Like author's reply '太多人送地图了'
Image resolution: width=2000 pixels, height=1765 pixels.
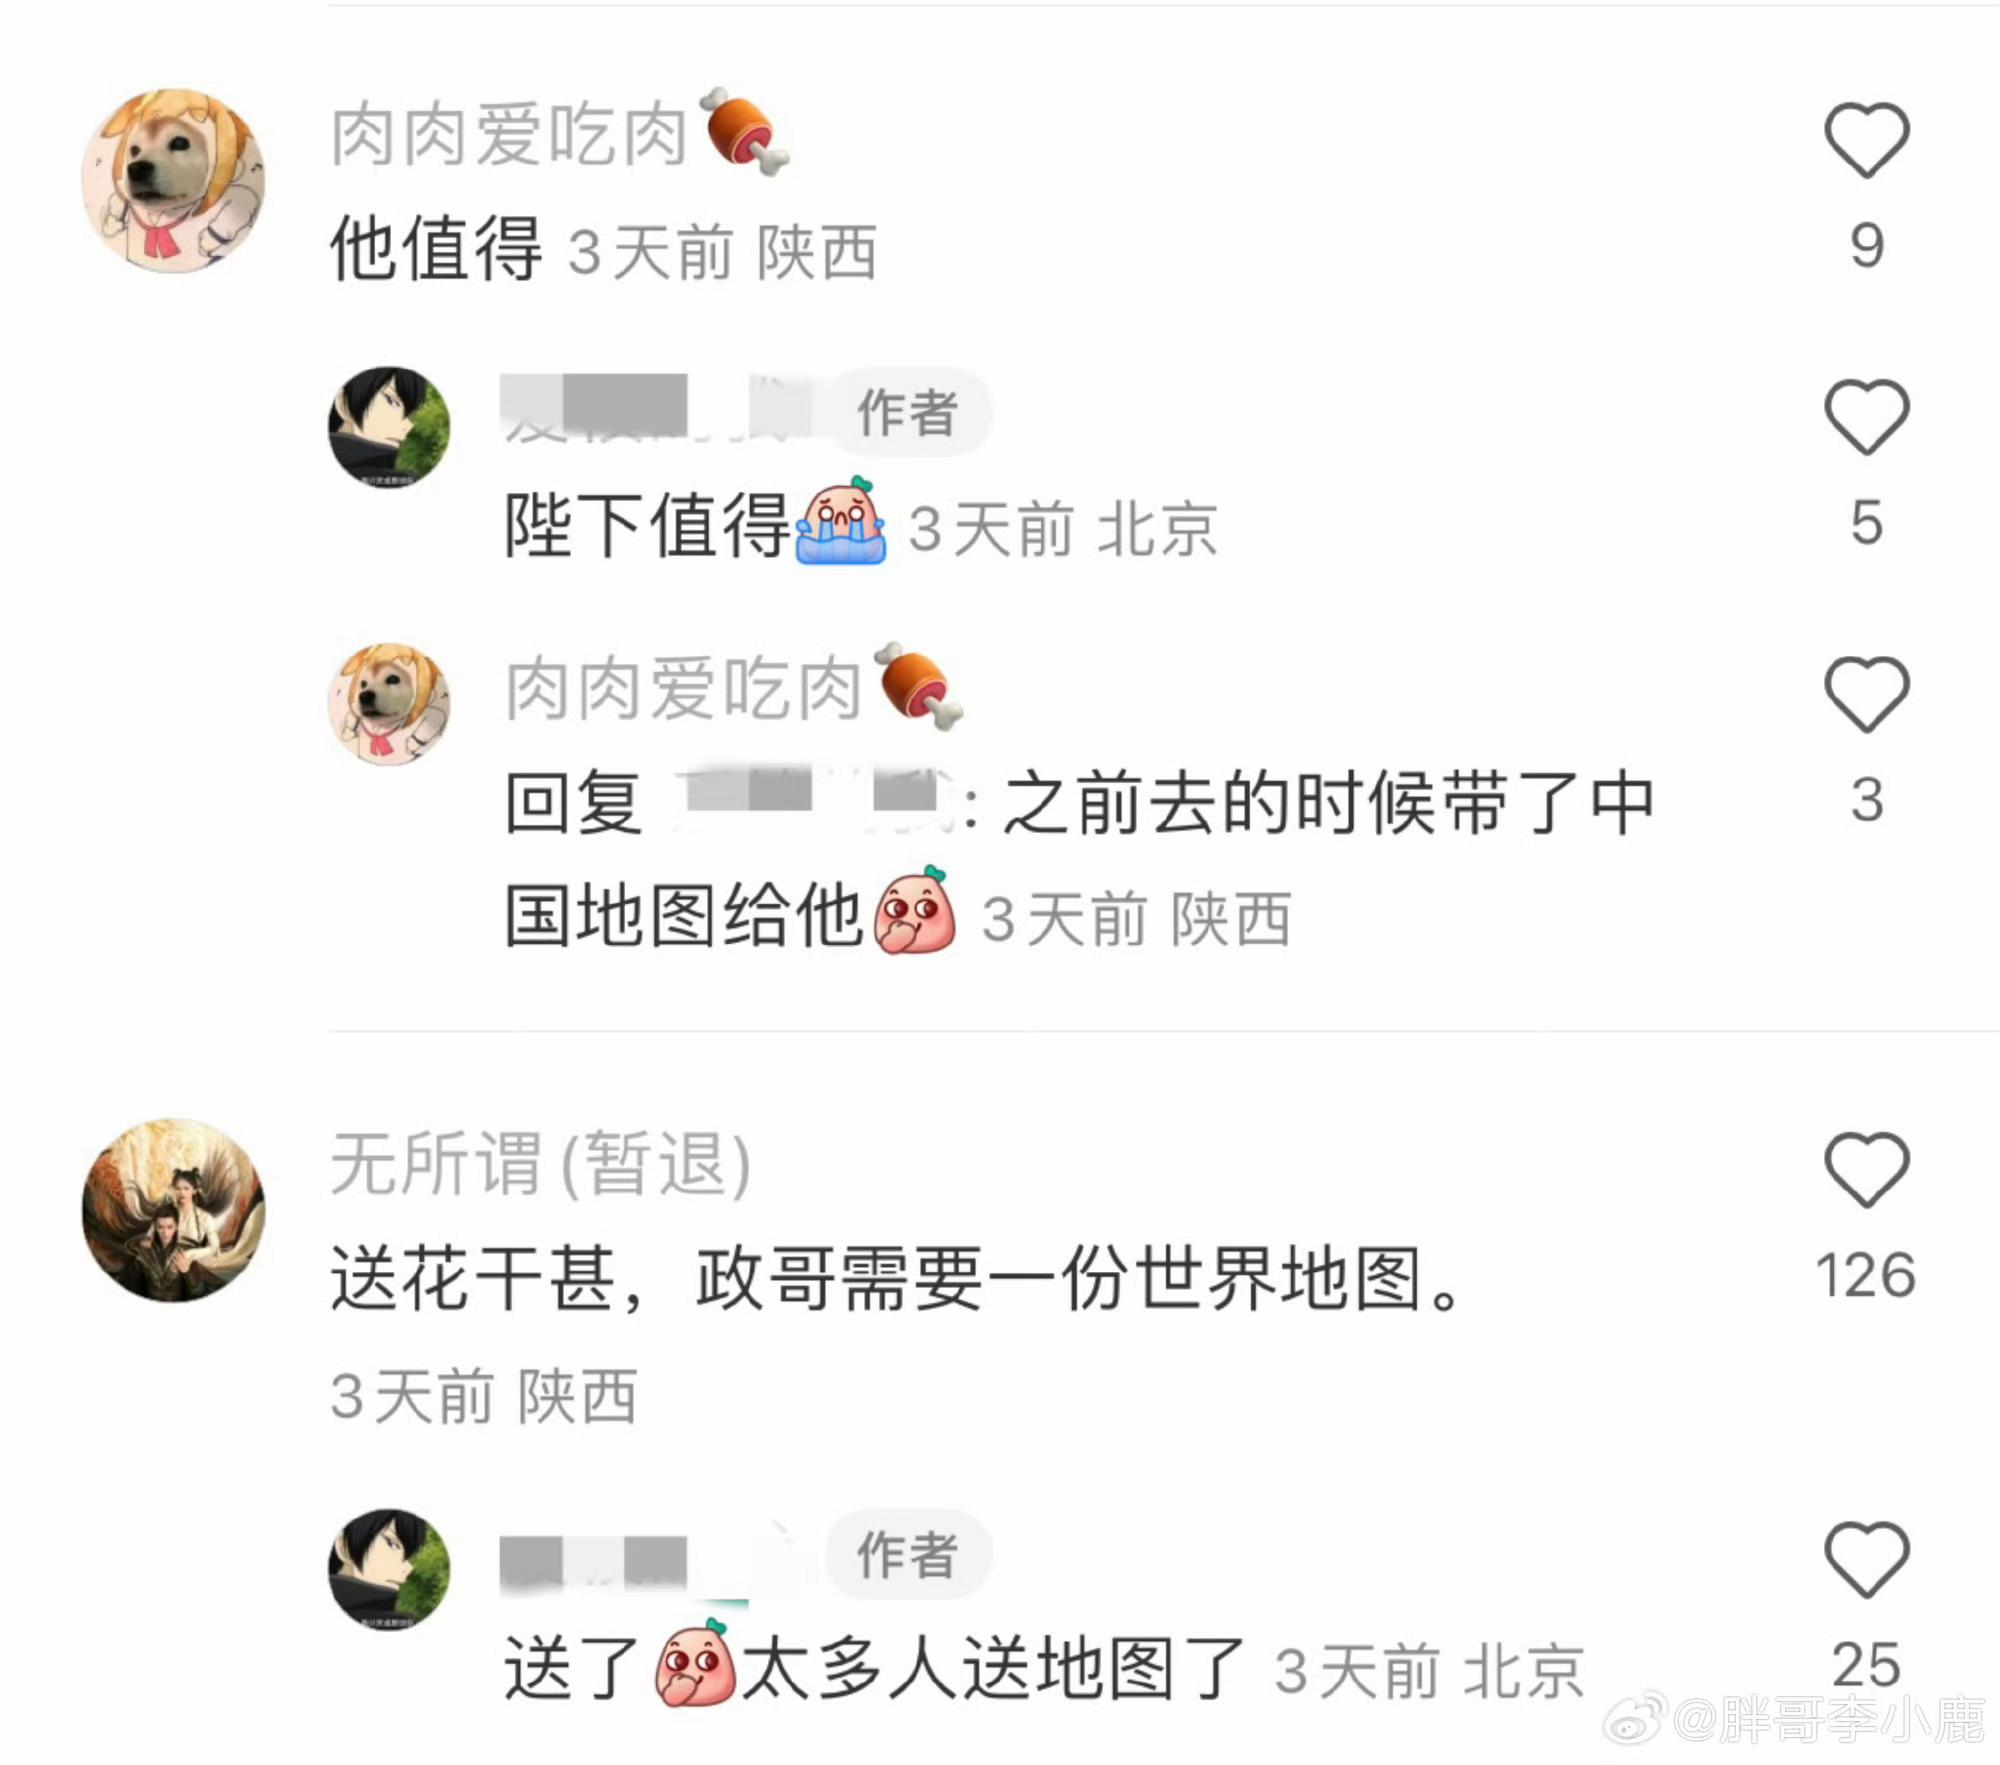(1867, 1559)
